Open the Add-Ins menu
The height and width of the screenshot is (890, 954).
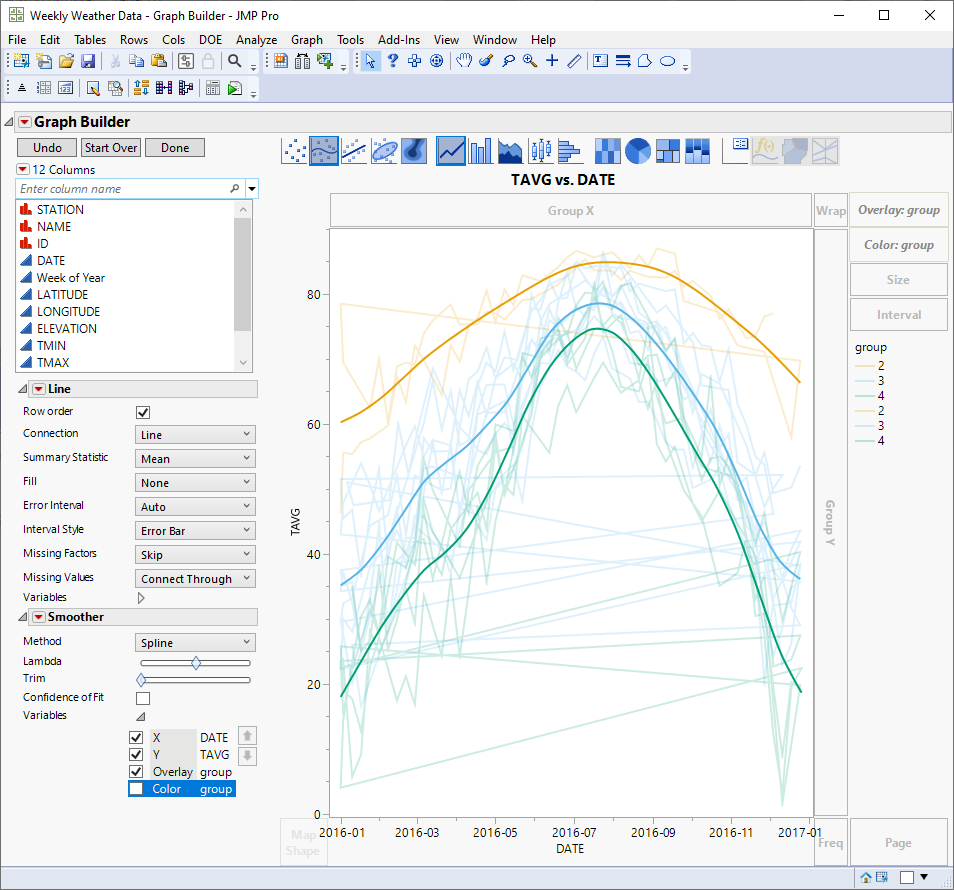399,40
